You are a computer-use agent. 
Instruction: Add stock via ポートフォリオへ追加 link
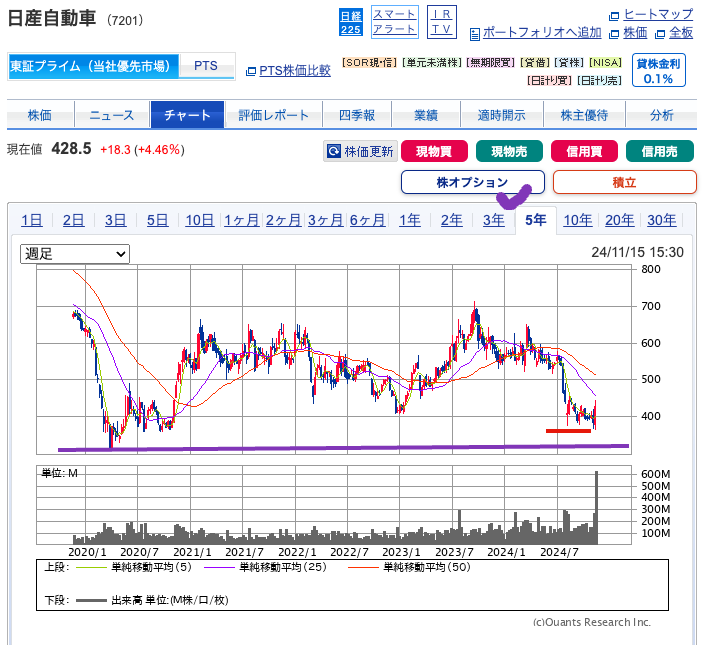(x=542, y=33)
